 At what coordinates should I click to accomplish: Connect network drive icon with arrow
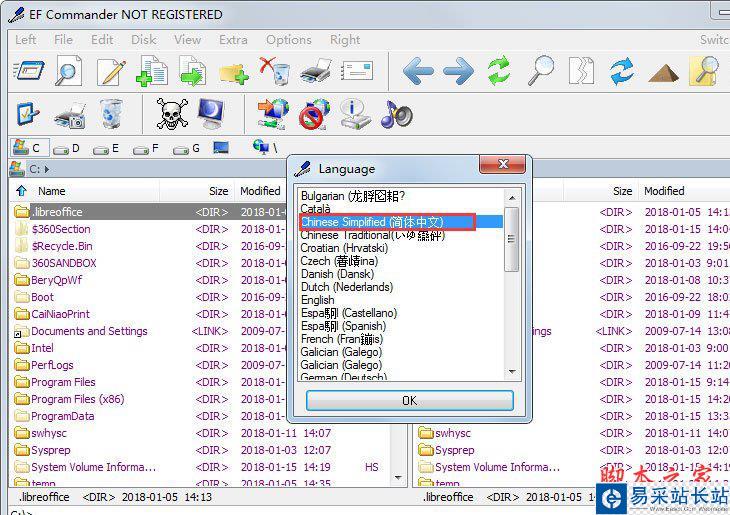(273, 114)
